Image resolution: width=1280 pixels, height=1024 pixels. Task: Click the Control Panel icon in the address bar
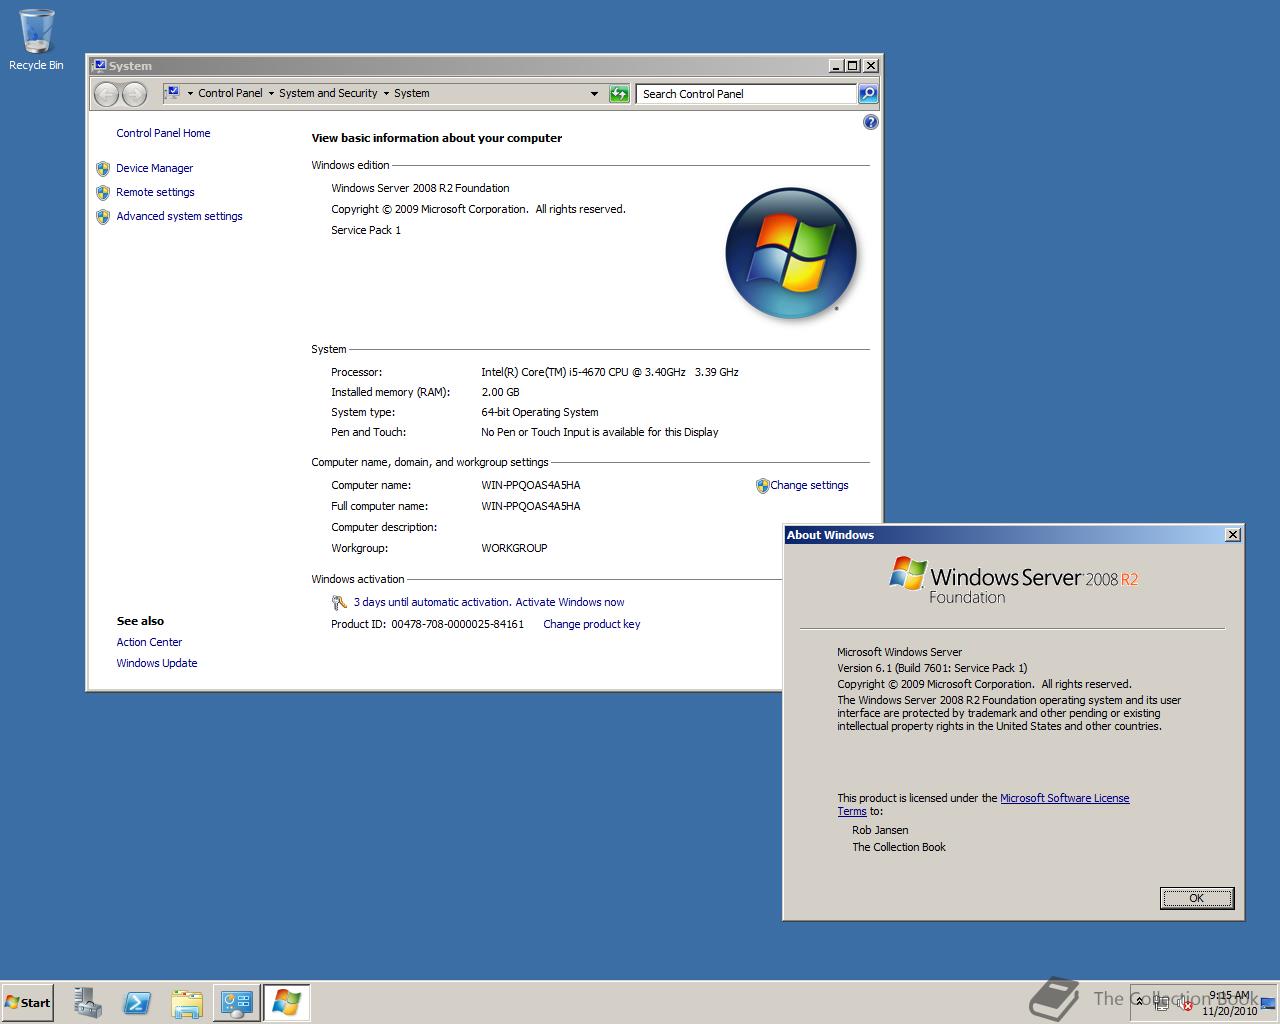click(x=172, y=93)
